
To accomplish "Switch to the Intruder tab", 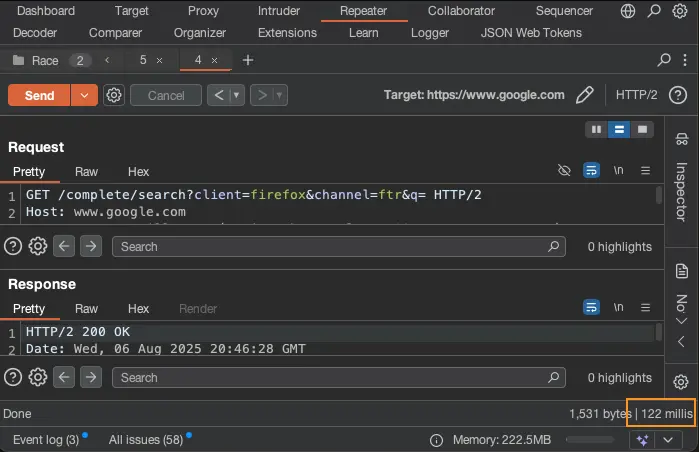I will [278, 11].
